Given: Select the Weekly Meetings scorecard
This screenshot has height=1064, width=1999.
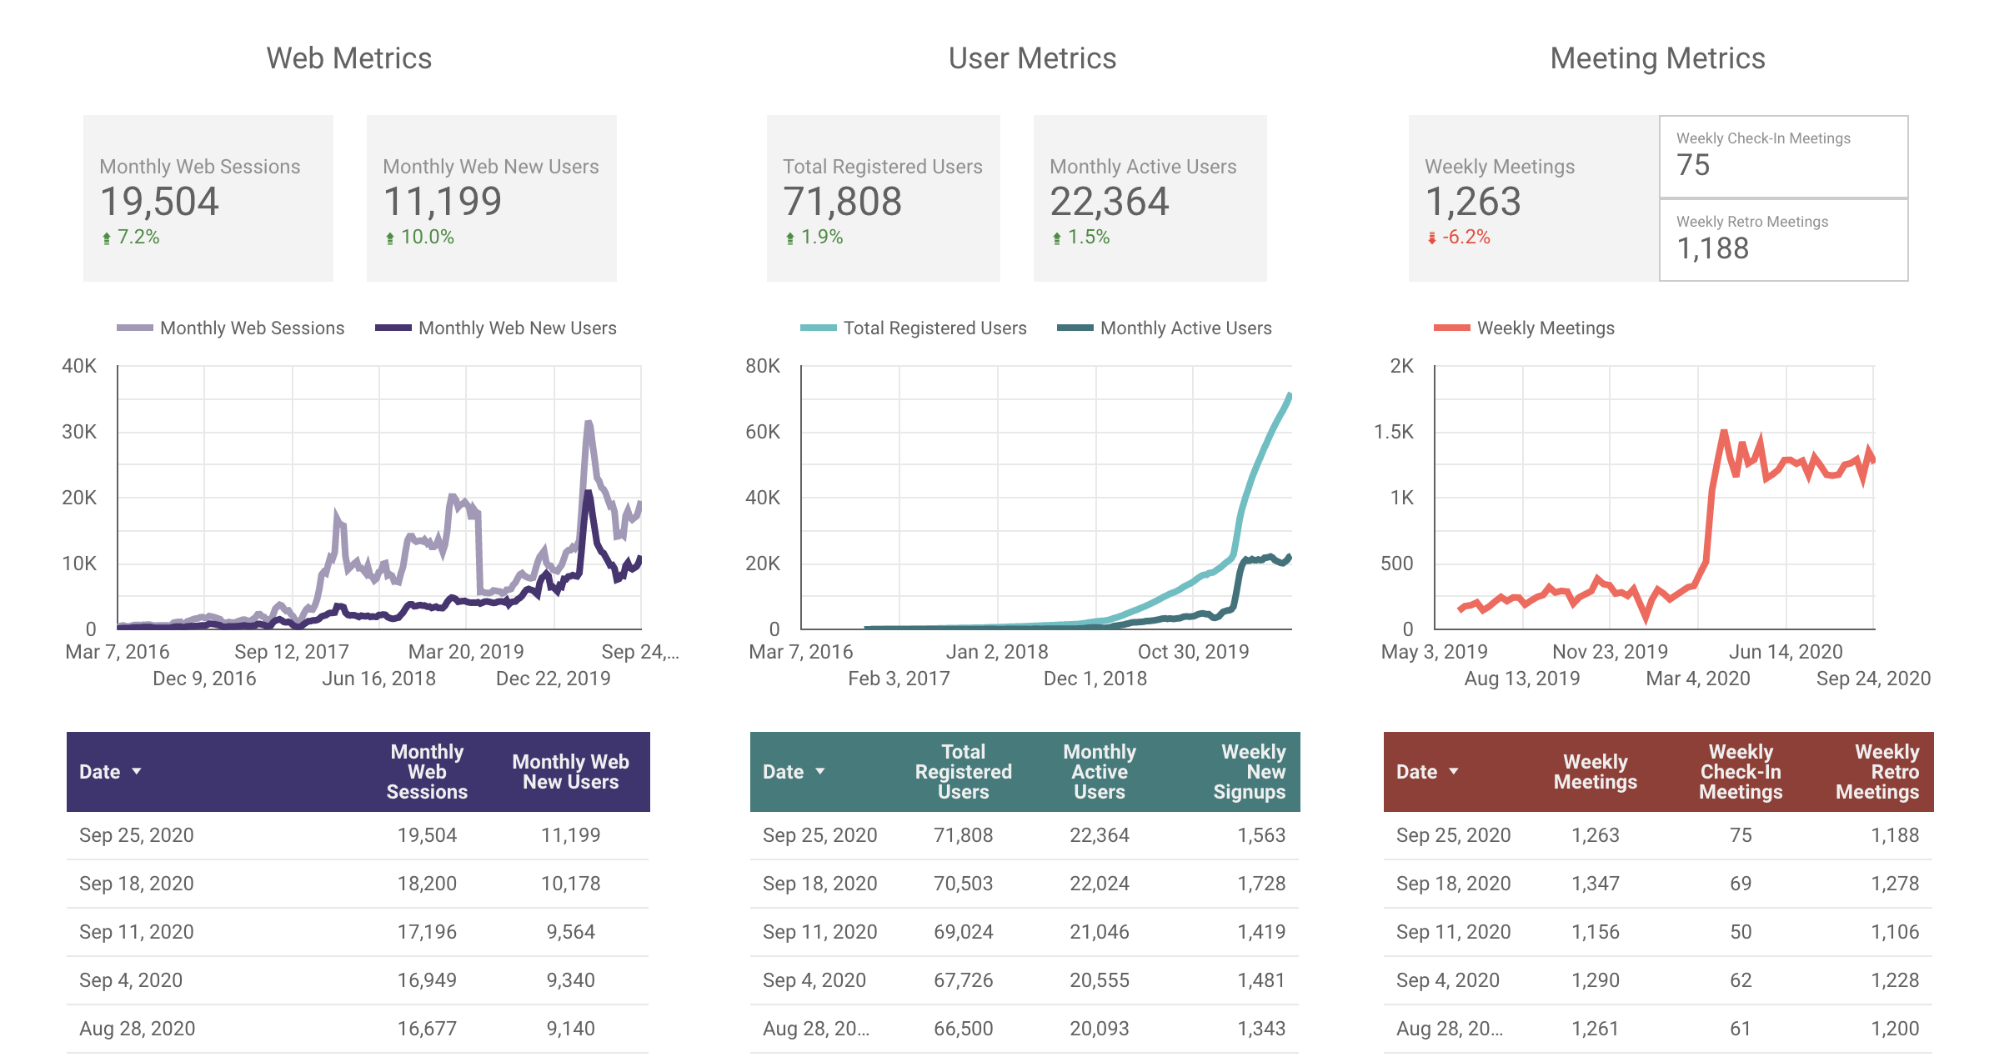Looking at the screenshot, I should 1534,198.
